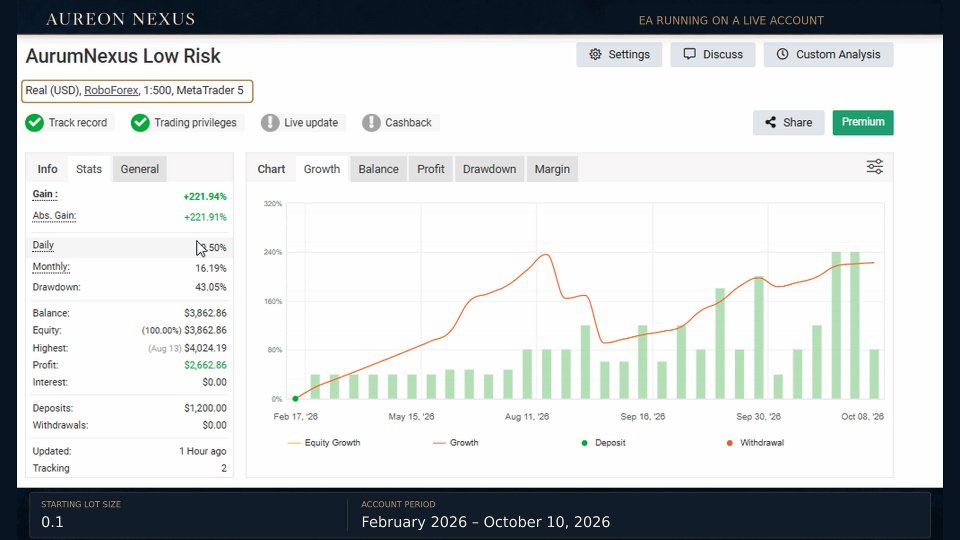Click the green Premium button
Screen dimensions: 960x540
click(x=863, y=122)
